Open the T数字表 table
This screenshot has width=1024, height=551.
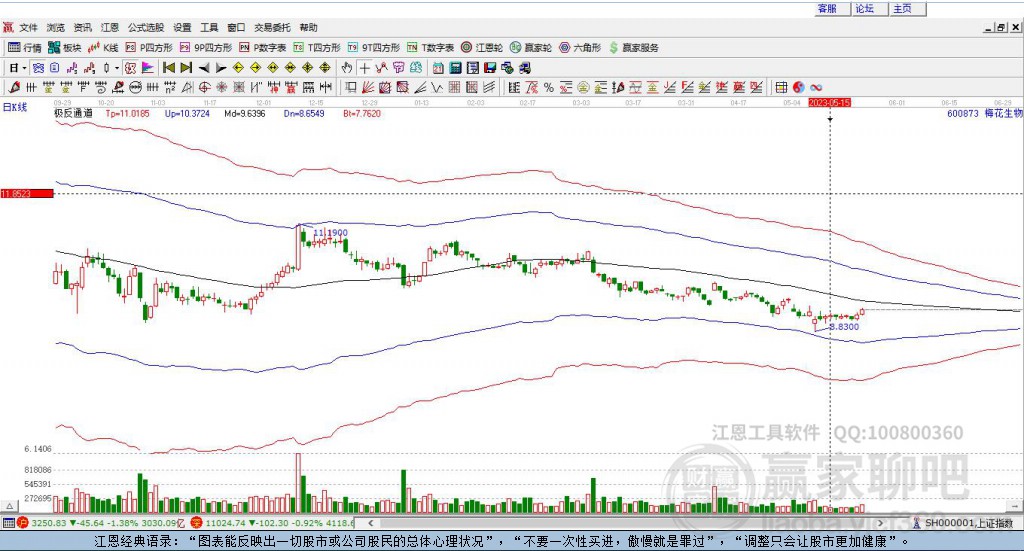click(430, 48)
